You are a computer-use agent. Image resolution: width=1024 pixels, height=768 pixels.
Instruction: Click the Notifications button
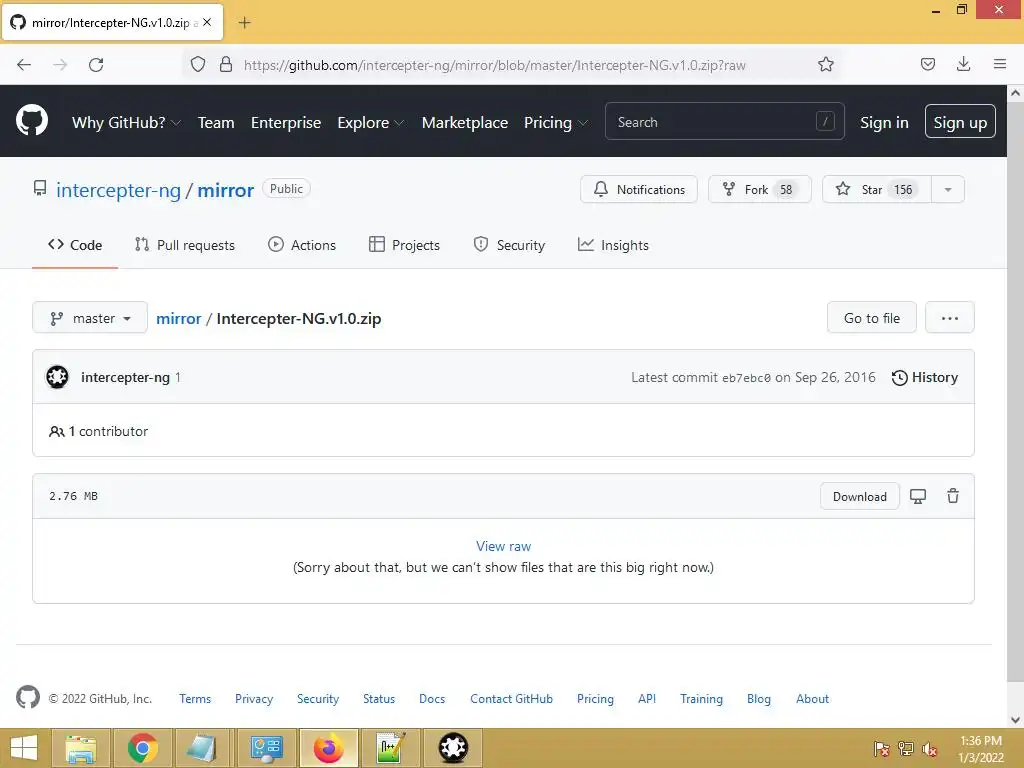639,189
